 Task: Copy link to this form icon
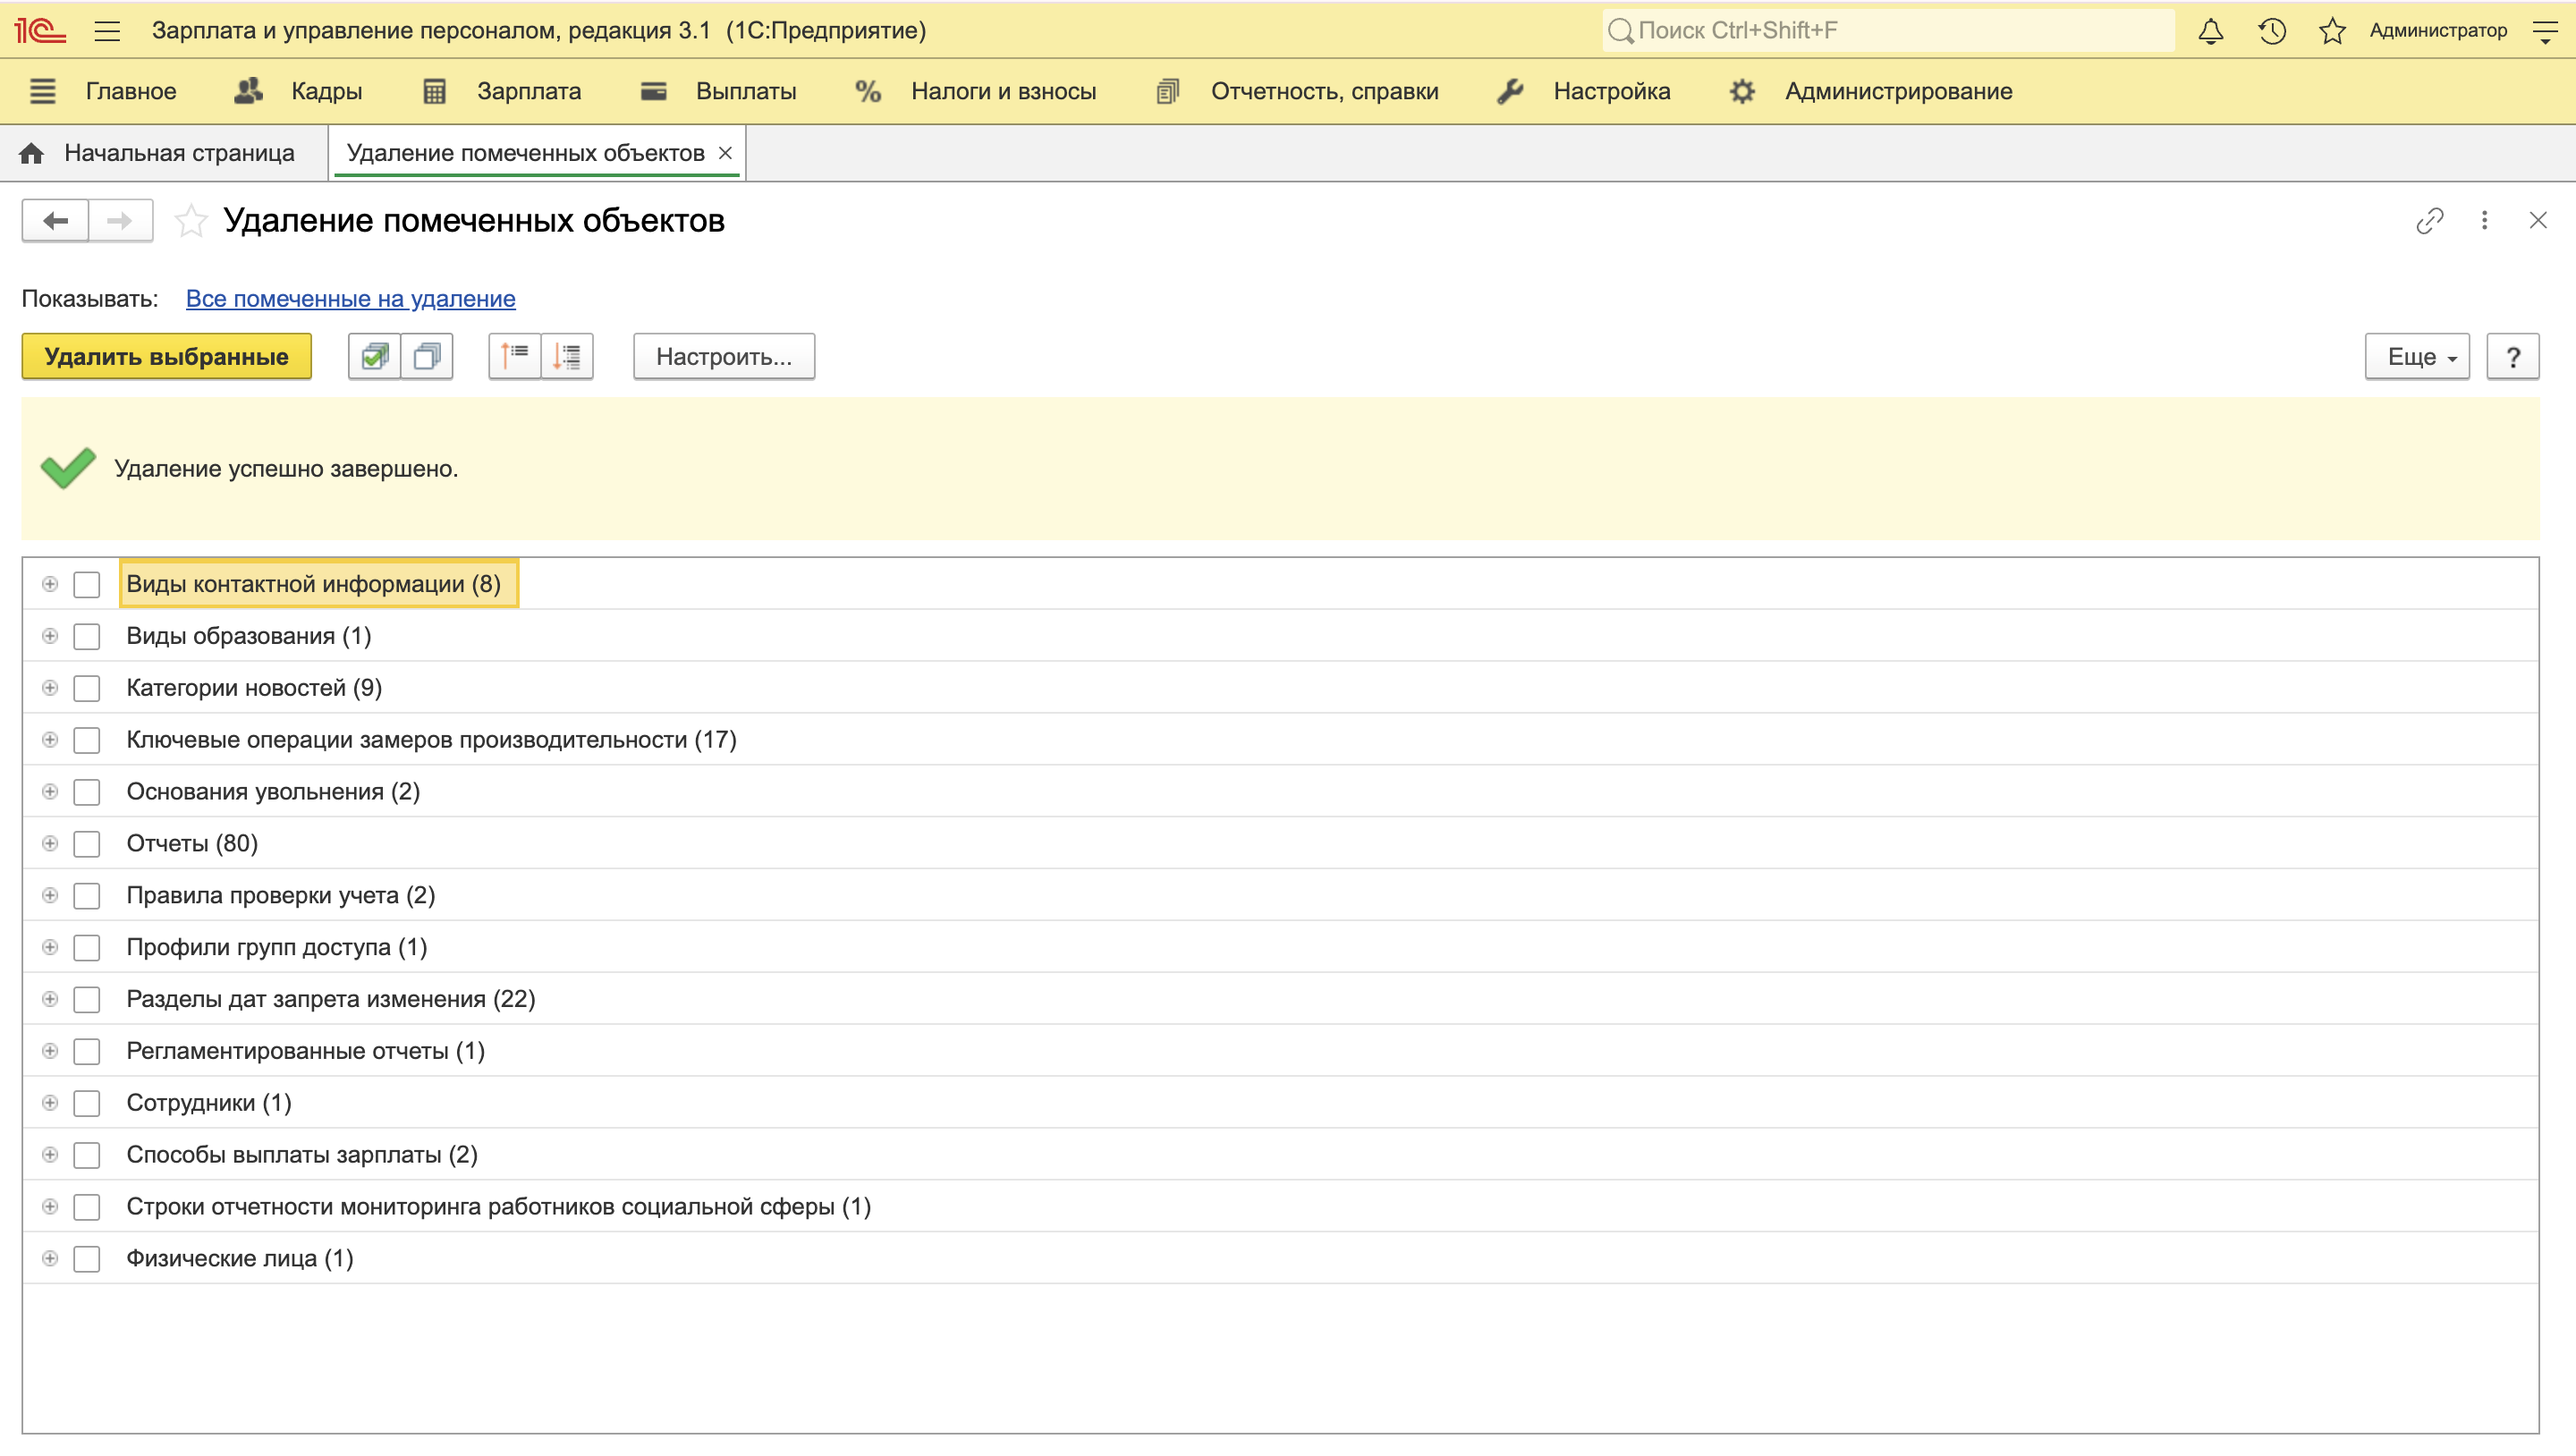pyautogui.click(x=2429, y=220)
